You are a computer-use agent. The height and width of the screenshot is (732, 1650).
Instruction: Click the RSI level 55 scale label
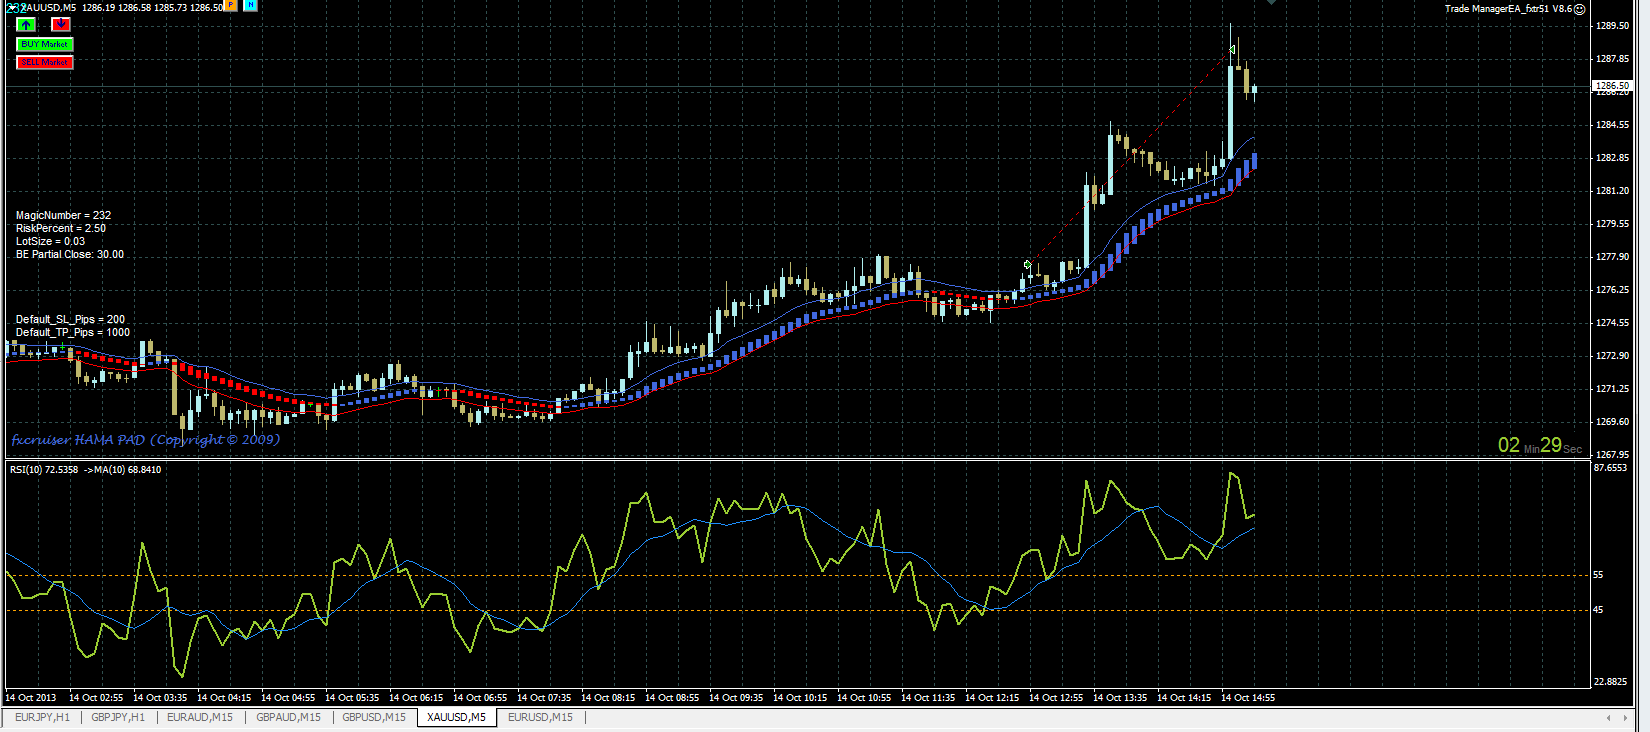click(1598, 575)
